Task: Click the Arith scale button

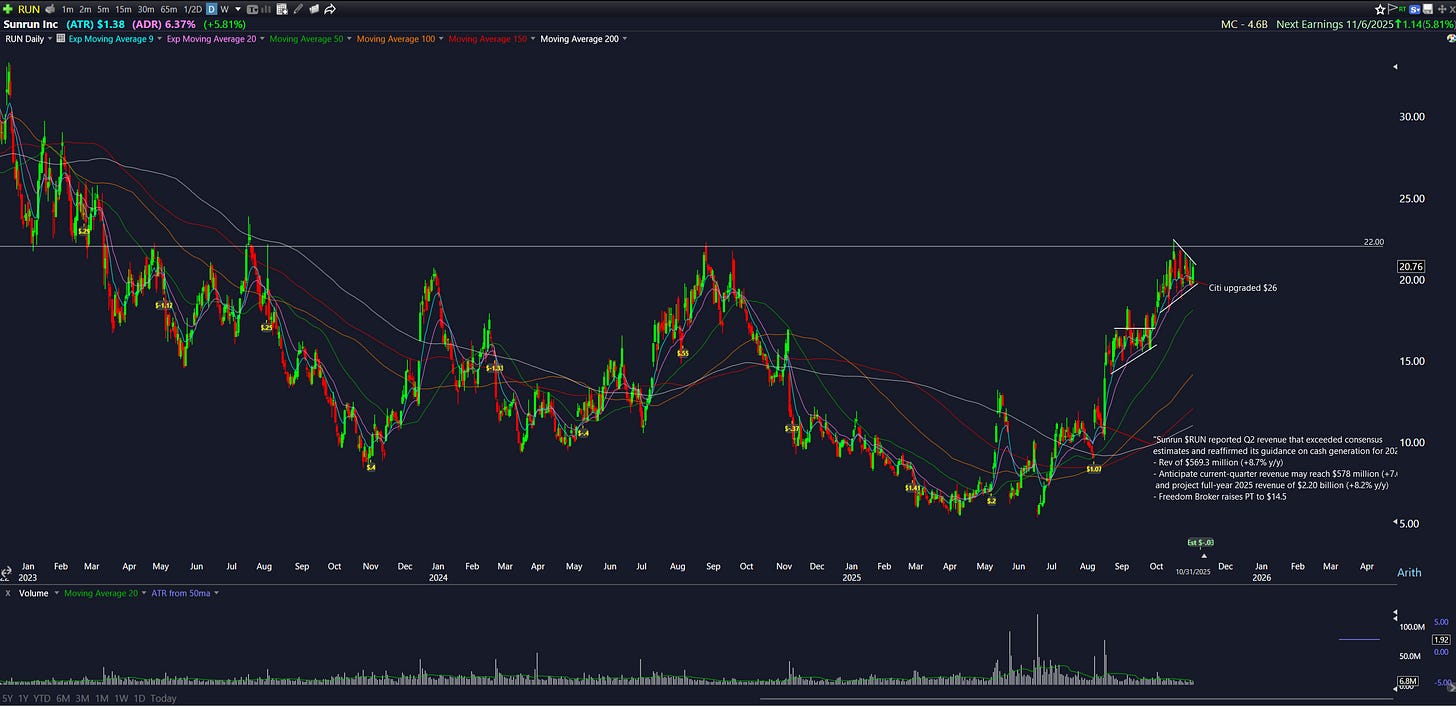Action: coord(1409,573)
